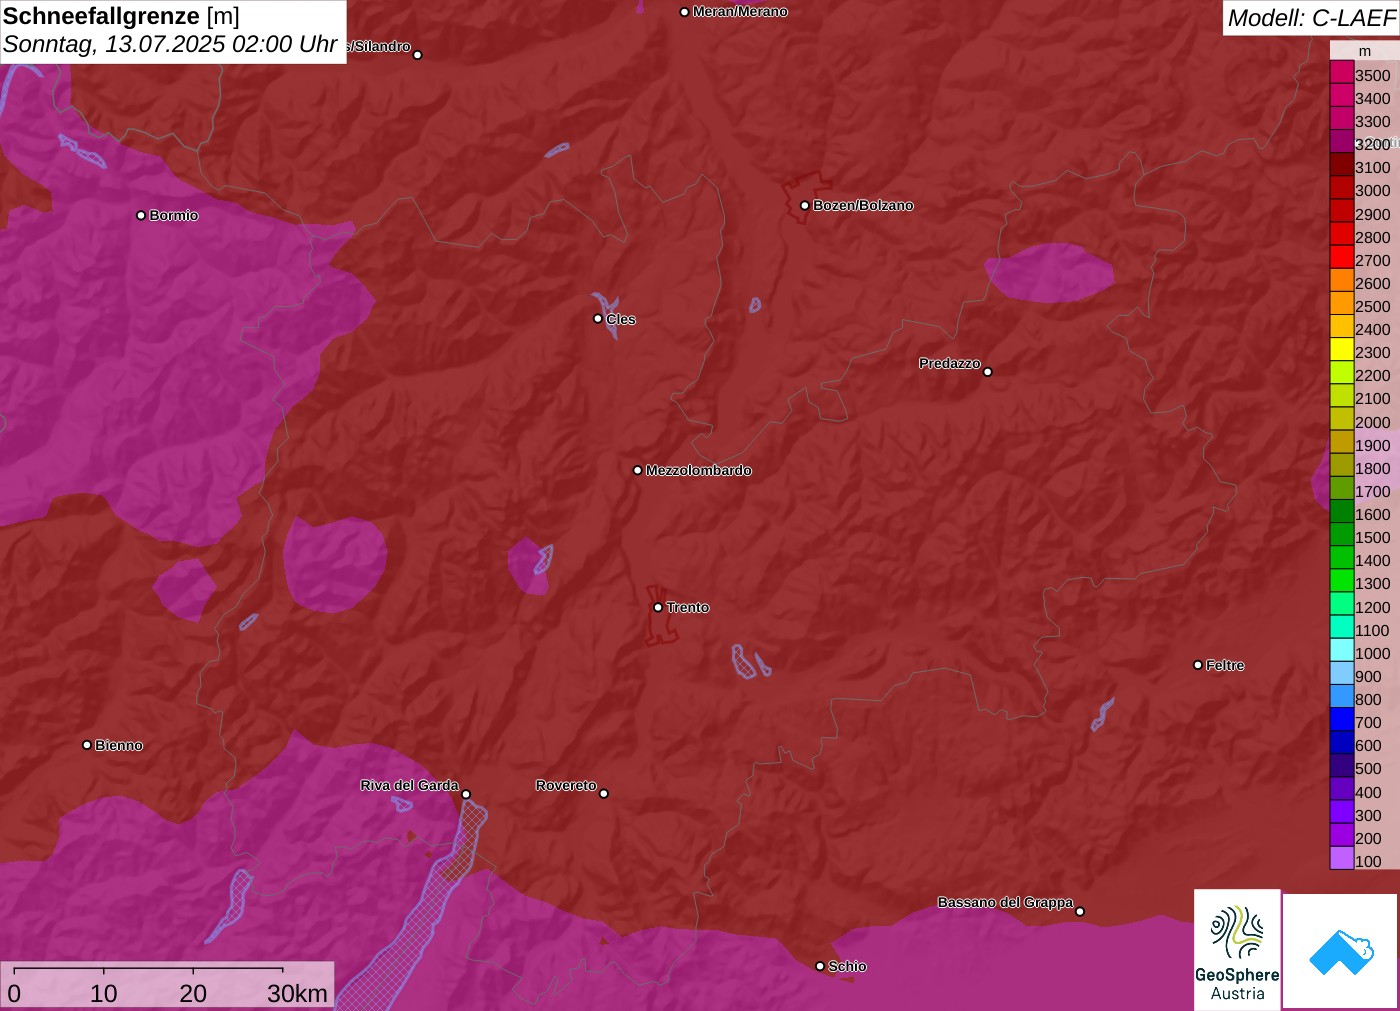
Task: Click the Feltre location marker dot
Action: tap(1198, 665)
